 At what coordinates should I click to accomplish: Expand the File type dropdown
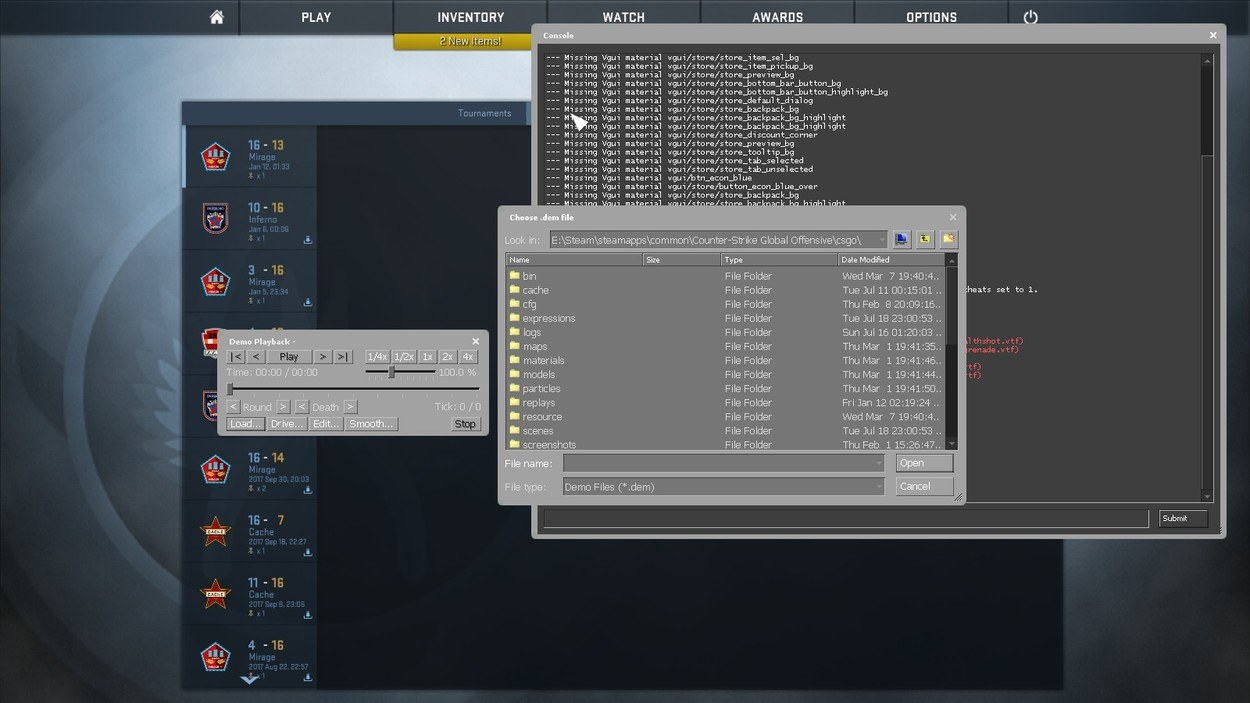click(880, 487)
